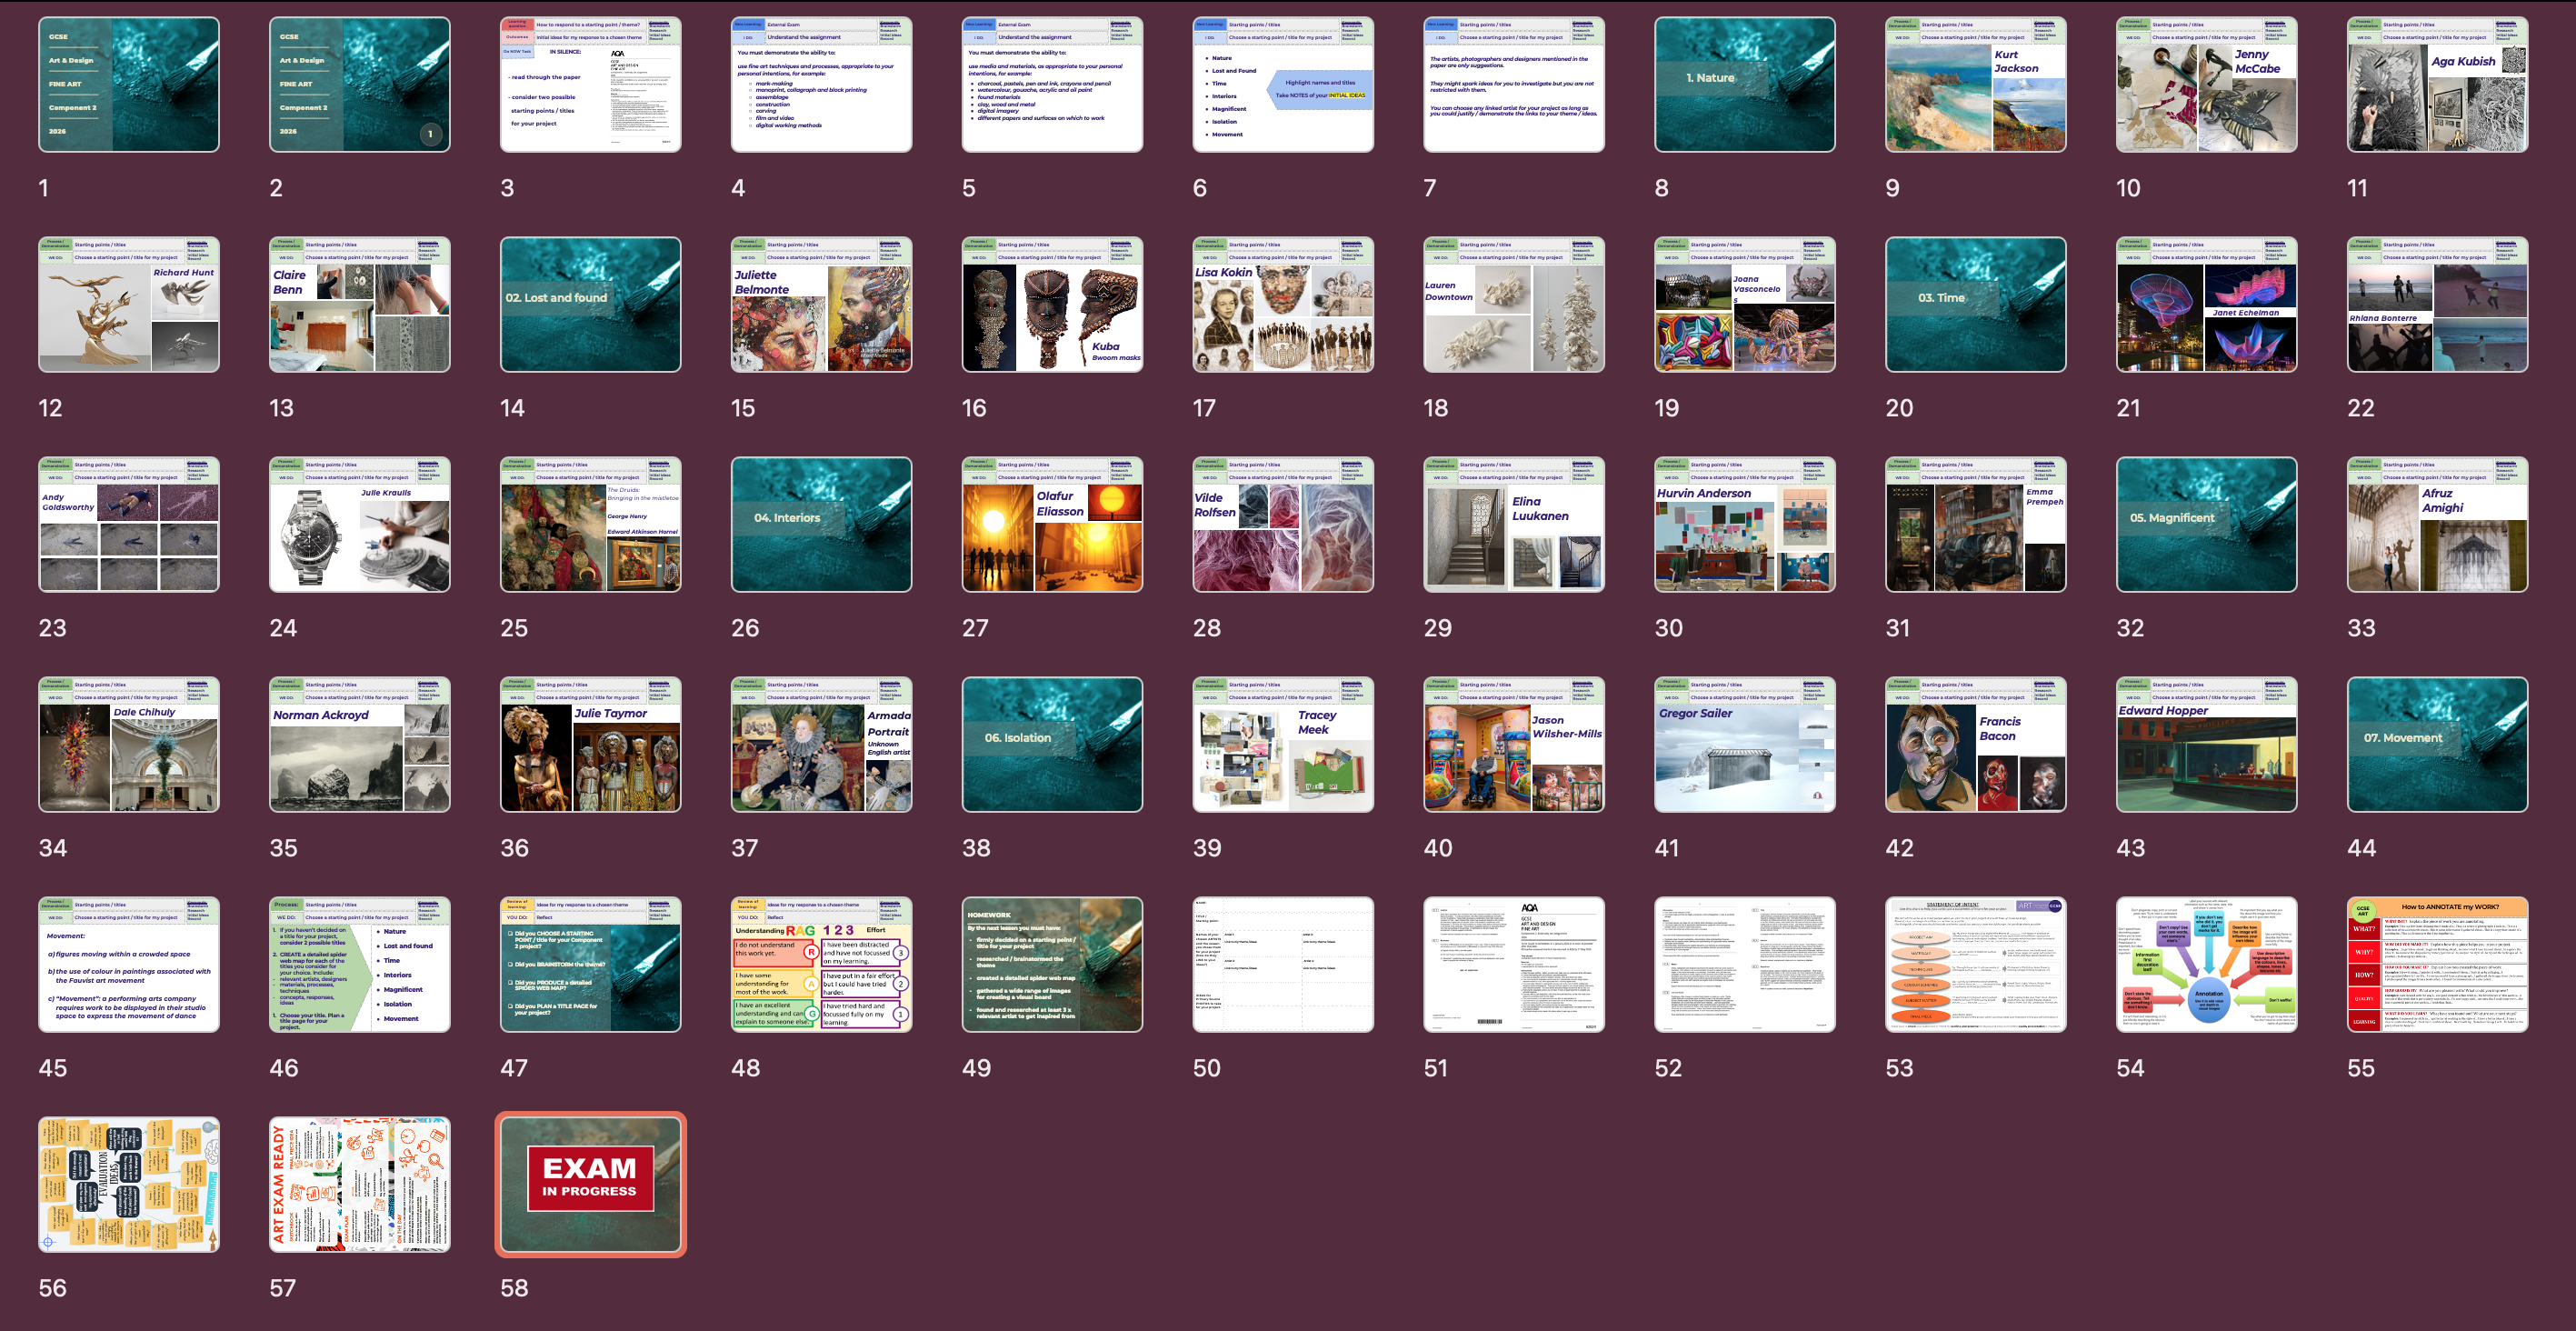Select the '02. Lost and found' section slide
This screenshot has width=2576, height=1331.
pos(591,305)
